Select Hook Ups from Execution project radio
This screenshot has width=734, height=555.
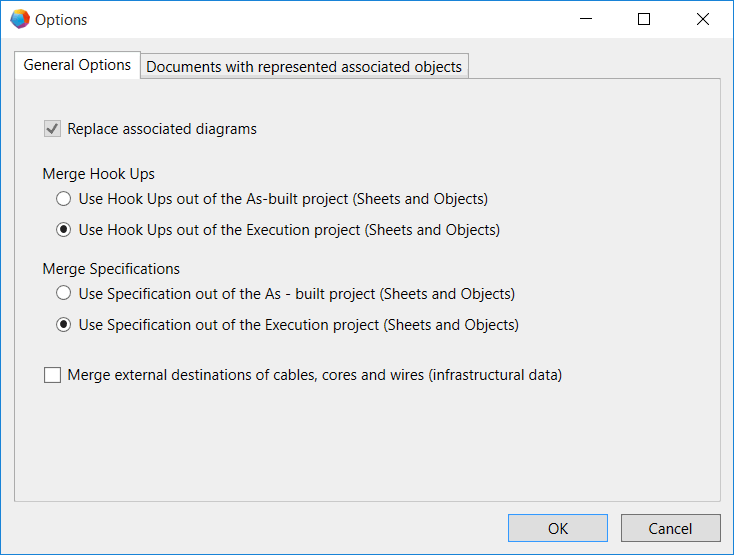64,230
